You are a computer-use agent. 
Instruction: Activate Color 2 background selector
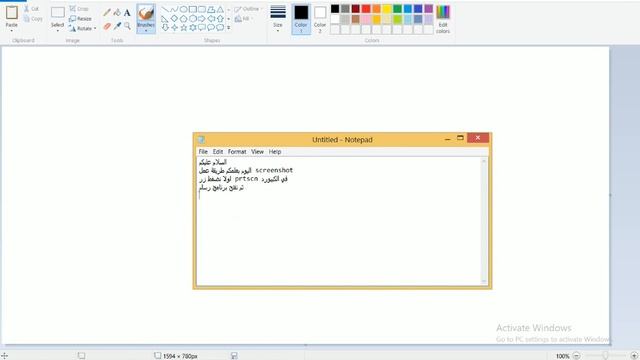pos(320,19)
